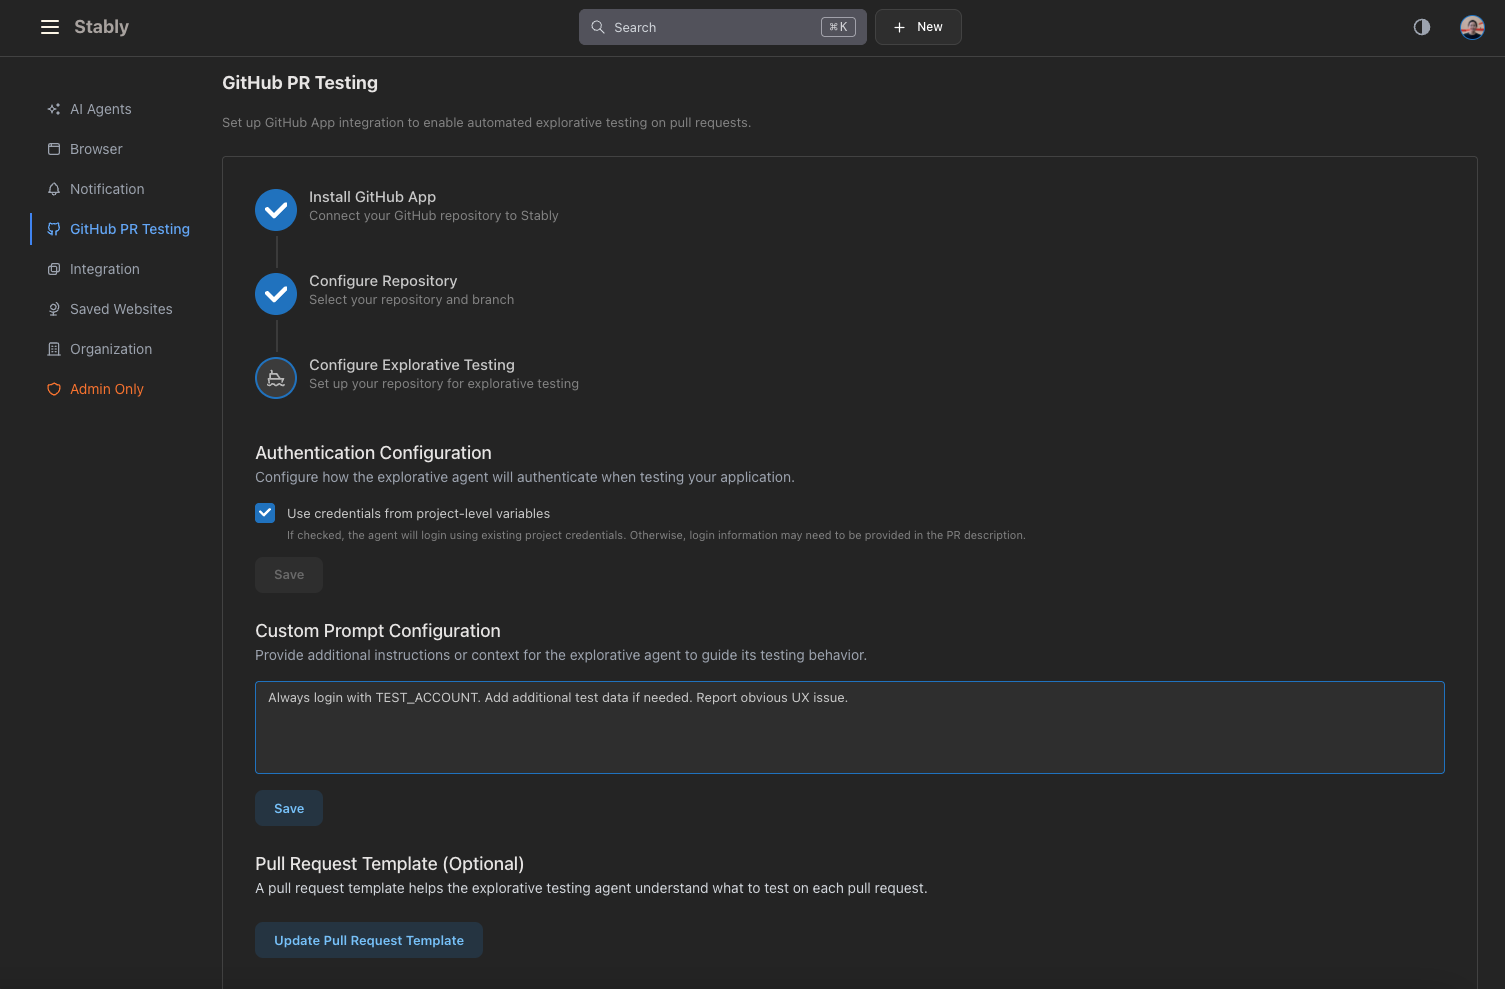This screenshot has width=1505, height=989.
Task: Click the Admin Only shield icon
Action: (x=54, y=389)
